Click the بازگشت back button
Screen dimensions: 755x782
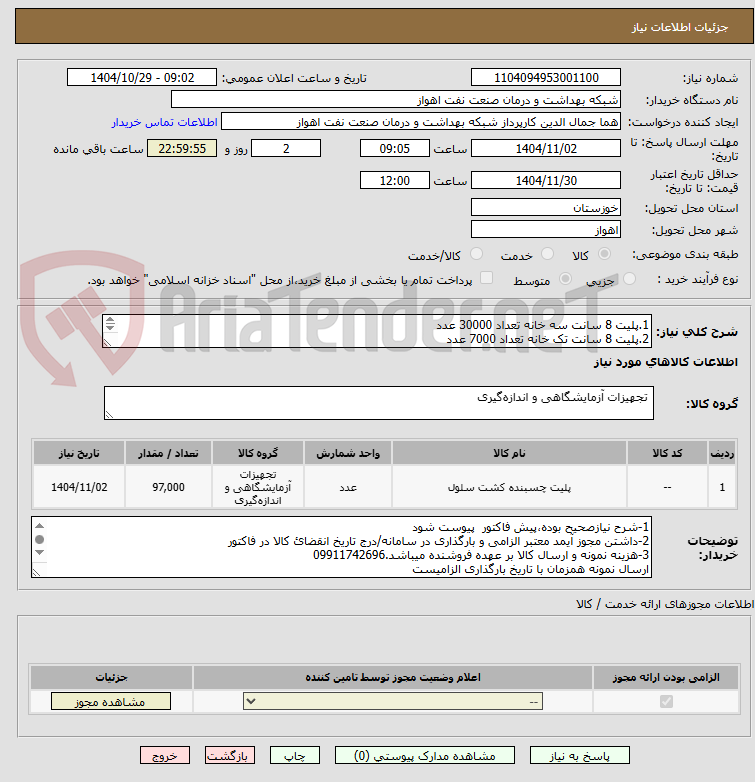pyautogui.click(x=230, y=756)
